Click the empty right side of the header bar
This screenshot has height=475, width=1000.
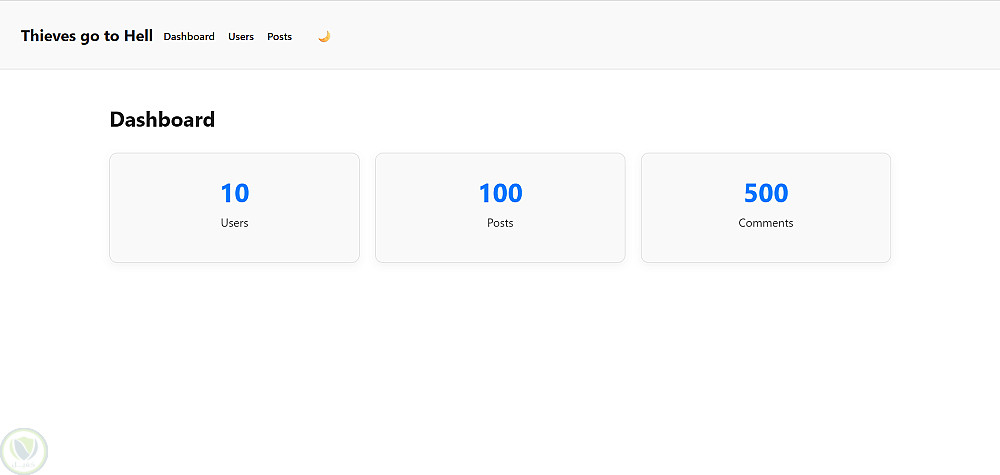pyautogui.click(x=700, y=36)
